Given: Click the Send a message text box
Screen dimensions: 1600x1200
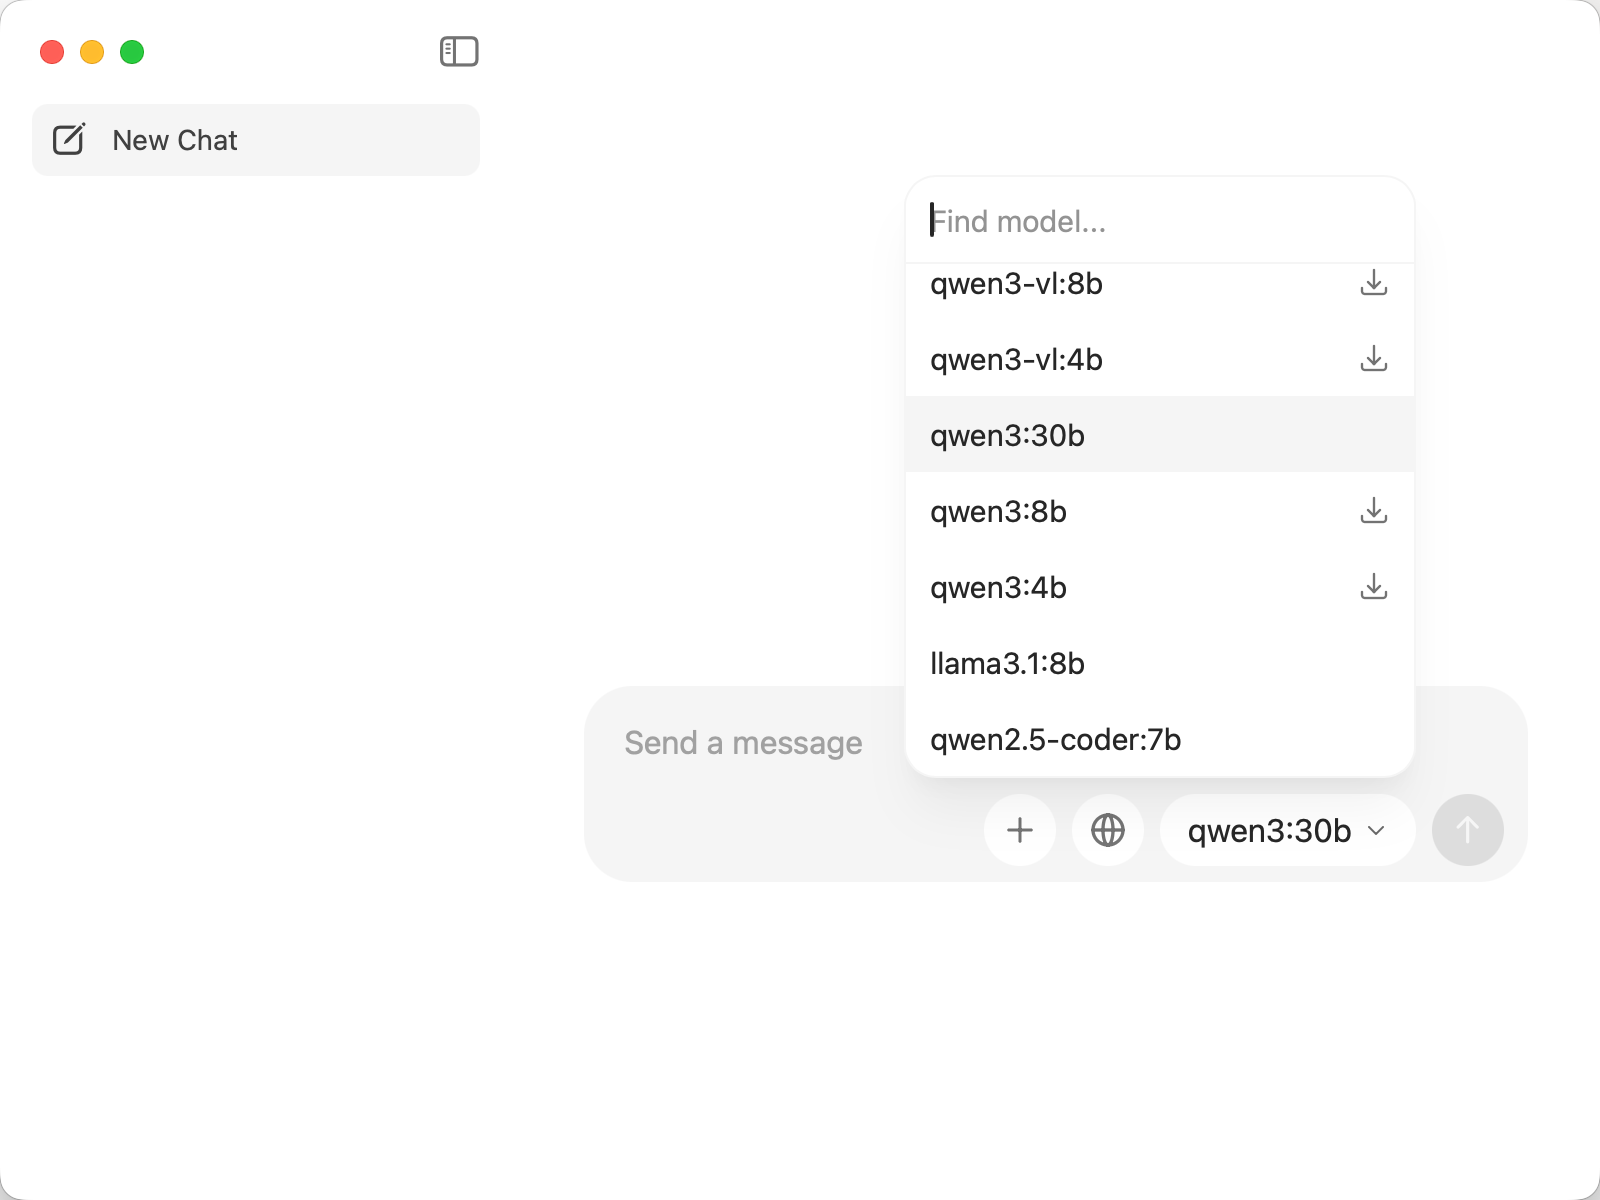Looking at the screenshot, I should [x=743, y=743].
